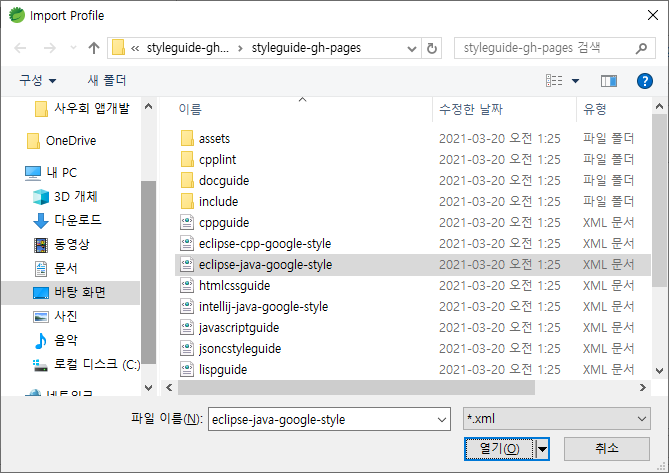Expand address bar path history dropdown
This screenshot has width=669, height=473.
tap(412, 48)
